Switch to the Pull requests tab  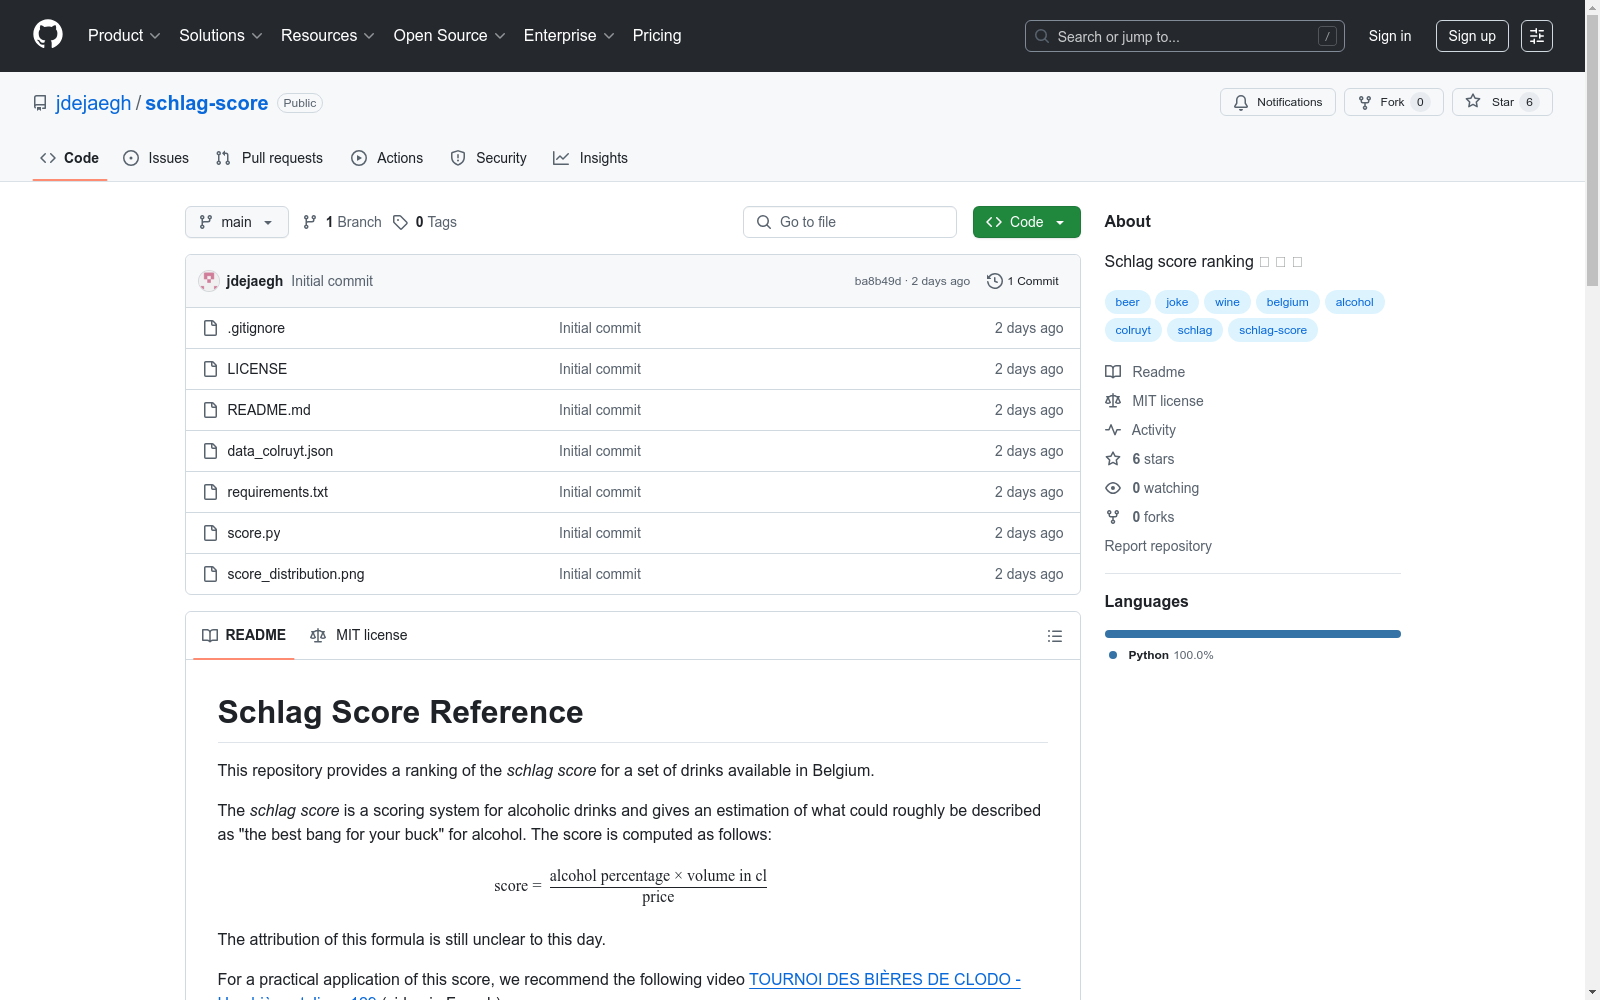coord(269,158)
